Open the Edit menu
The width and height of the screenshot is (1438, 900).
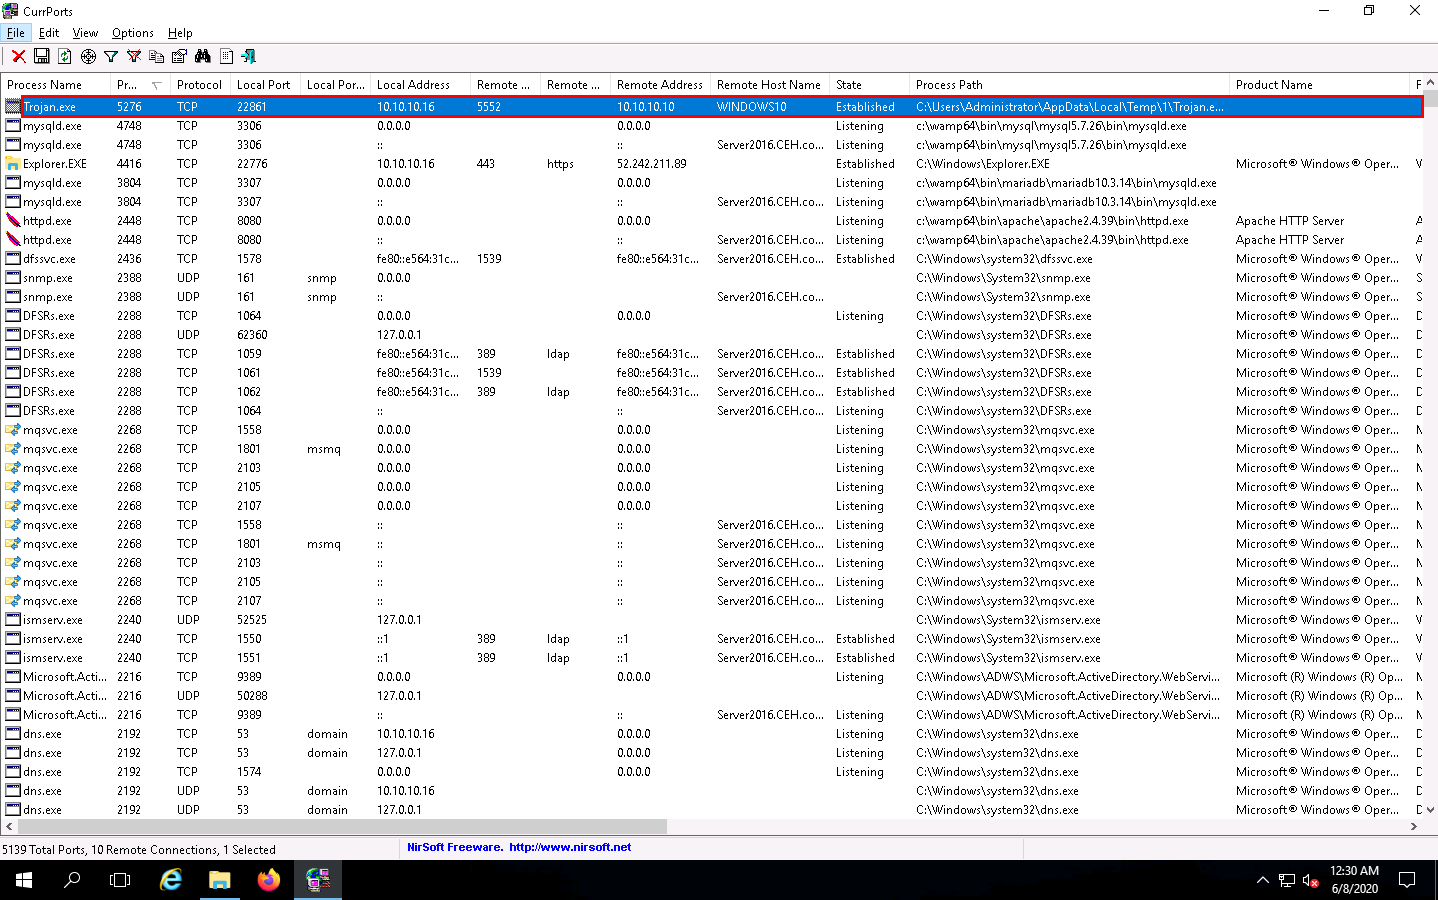click(x=49, y=33)
